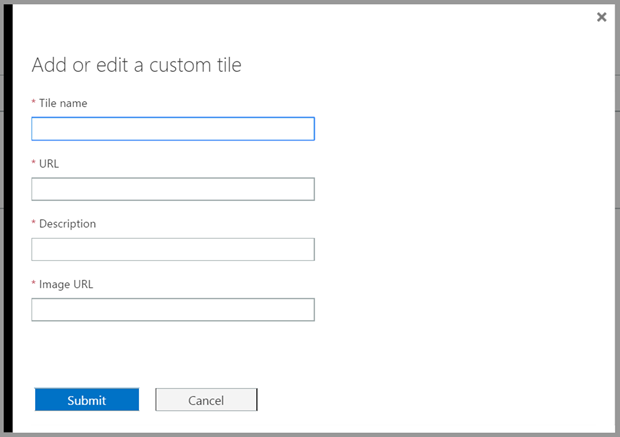Screen dimensions: 620x437
Task: Click the required asterisk next to URL
Action: [x=33, y=163]
